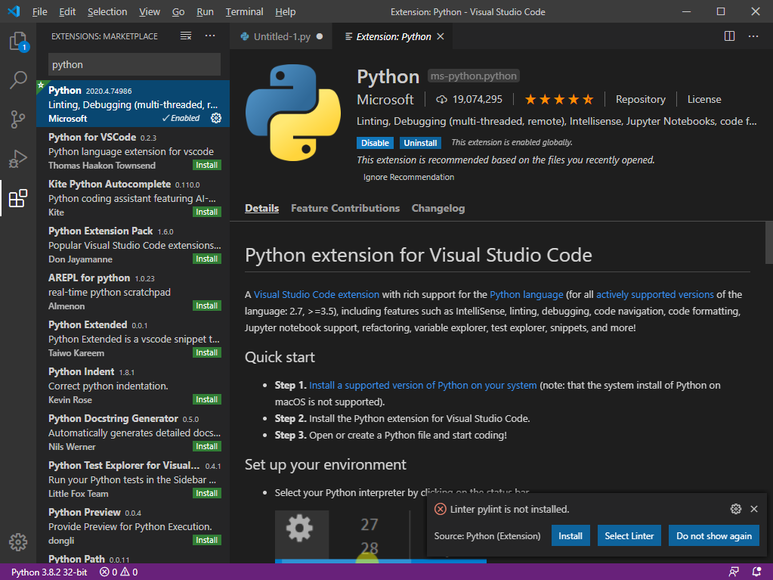
Task: Close the Extension: Python tab
Action: pos(441,36)
